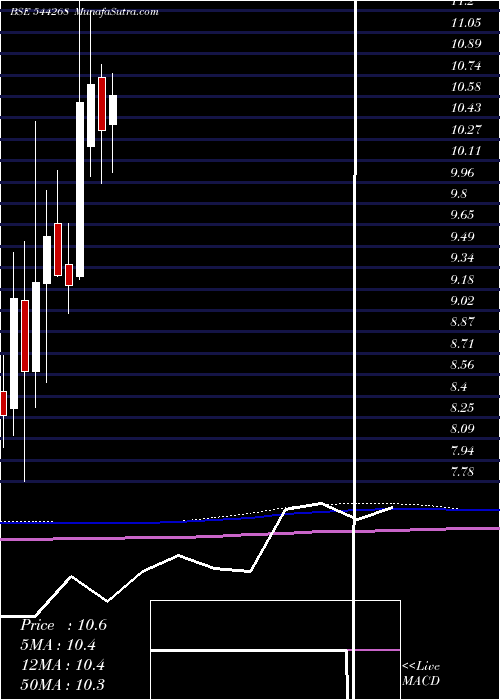500x700 pixels.
Task: Select the 9.34 price axis label
Action: tap(462, 258)
